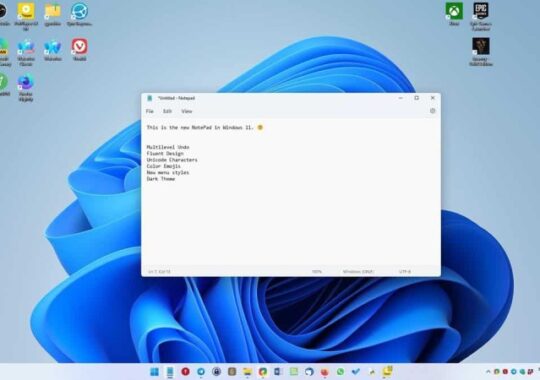Viewport: 540px width, 380px height.
Task: Open the View menu in Notepad
Action: coord(187,111)
